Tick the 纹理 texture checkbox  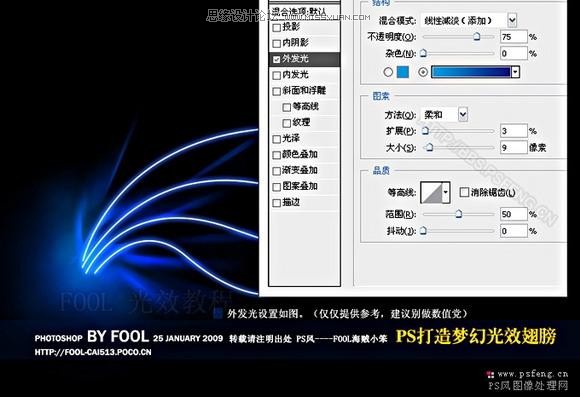(287, 123)
